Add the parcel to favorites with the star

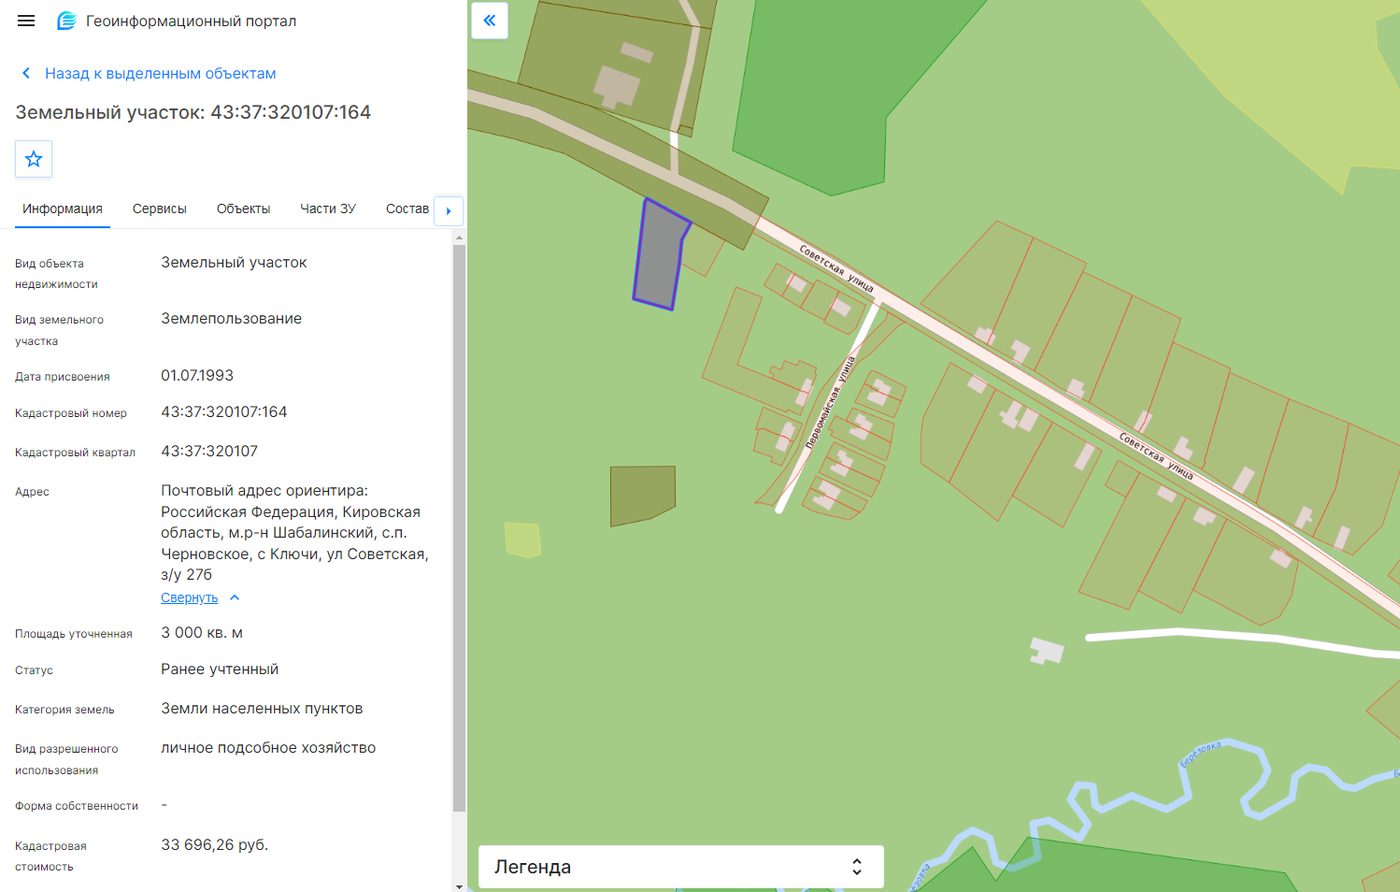pyautogui.click(x=33, y=159)
